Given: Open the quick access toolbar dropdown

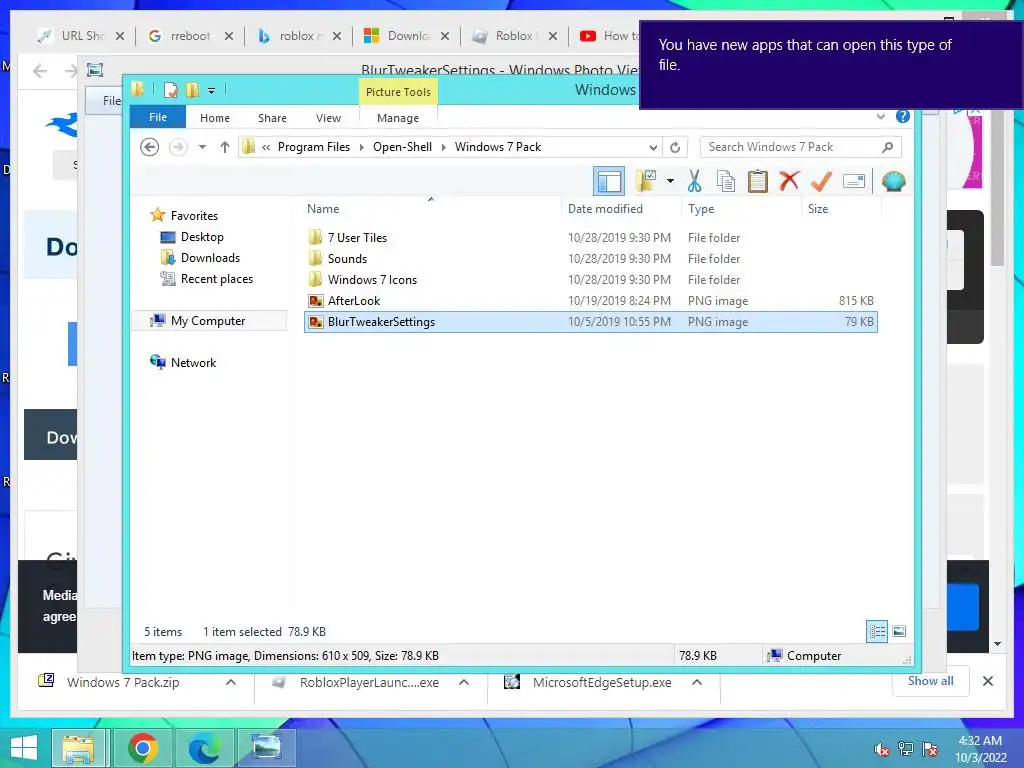Looking at the screenshot, I should (212, 91).
